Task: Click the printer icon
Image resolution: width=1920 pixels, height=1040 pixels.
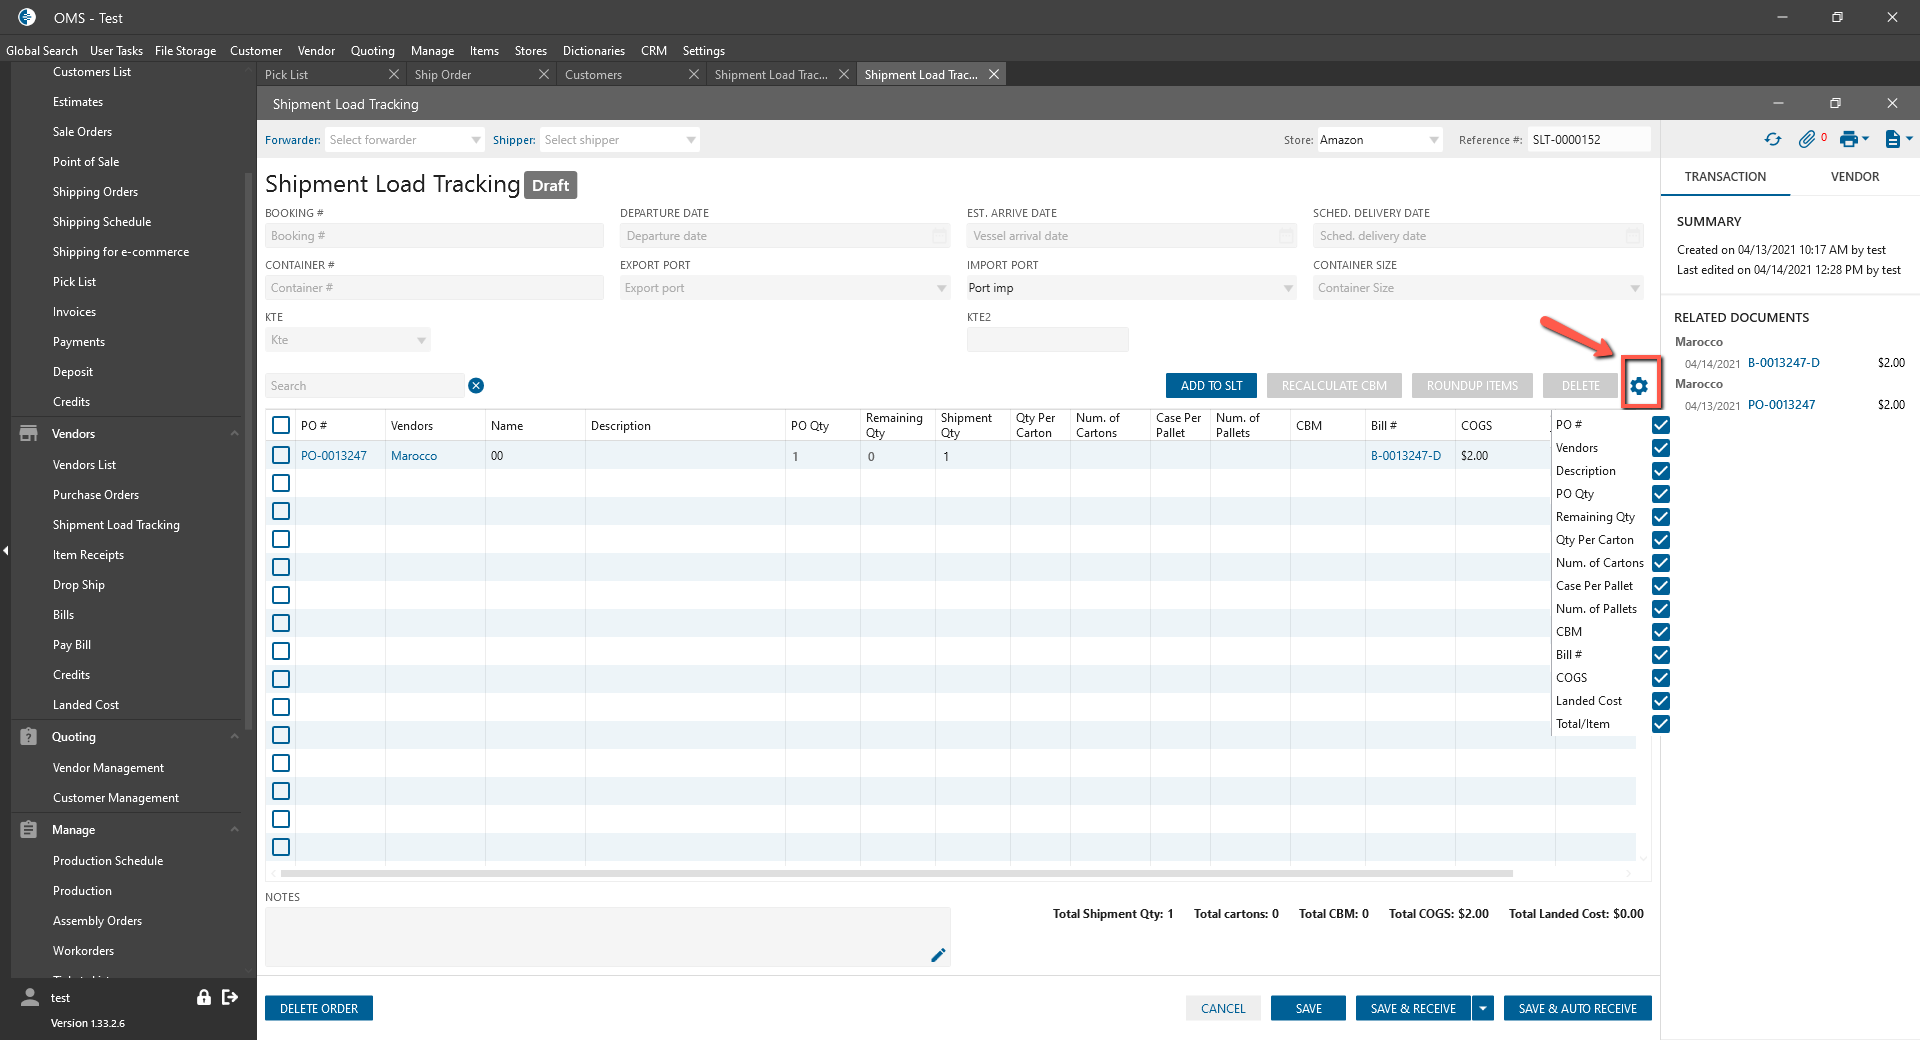Action: [1849, 140]
